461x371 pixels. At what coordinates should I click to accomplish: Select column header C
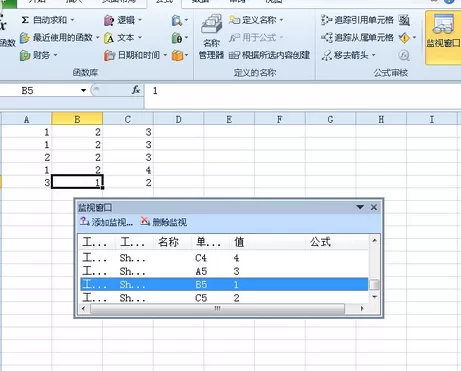tap(128, 119)
